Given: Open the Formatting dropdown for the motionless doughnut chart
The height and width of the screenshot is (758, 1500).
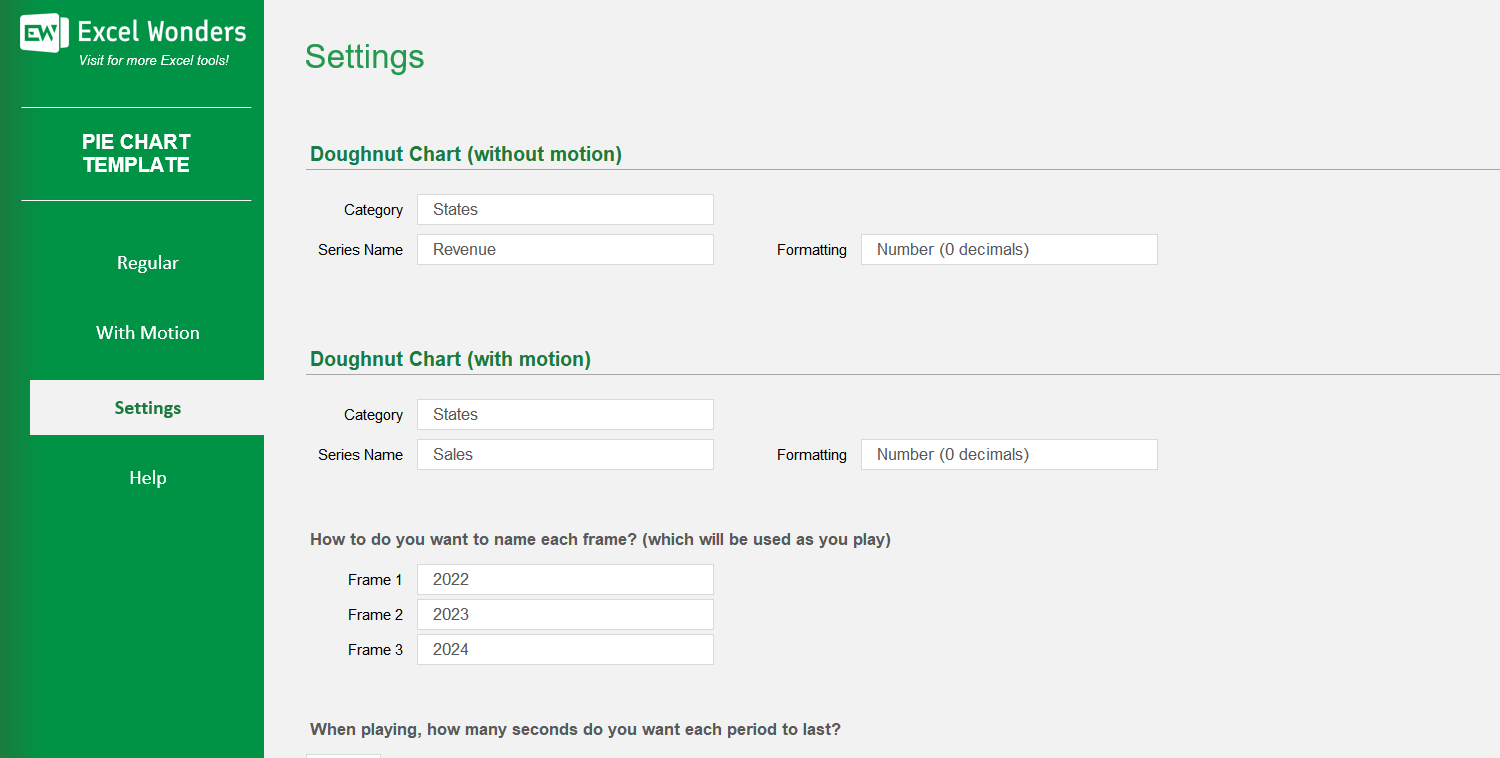Looking at the screenshot, I should coord(1008,249).
